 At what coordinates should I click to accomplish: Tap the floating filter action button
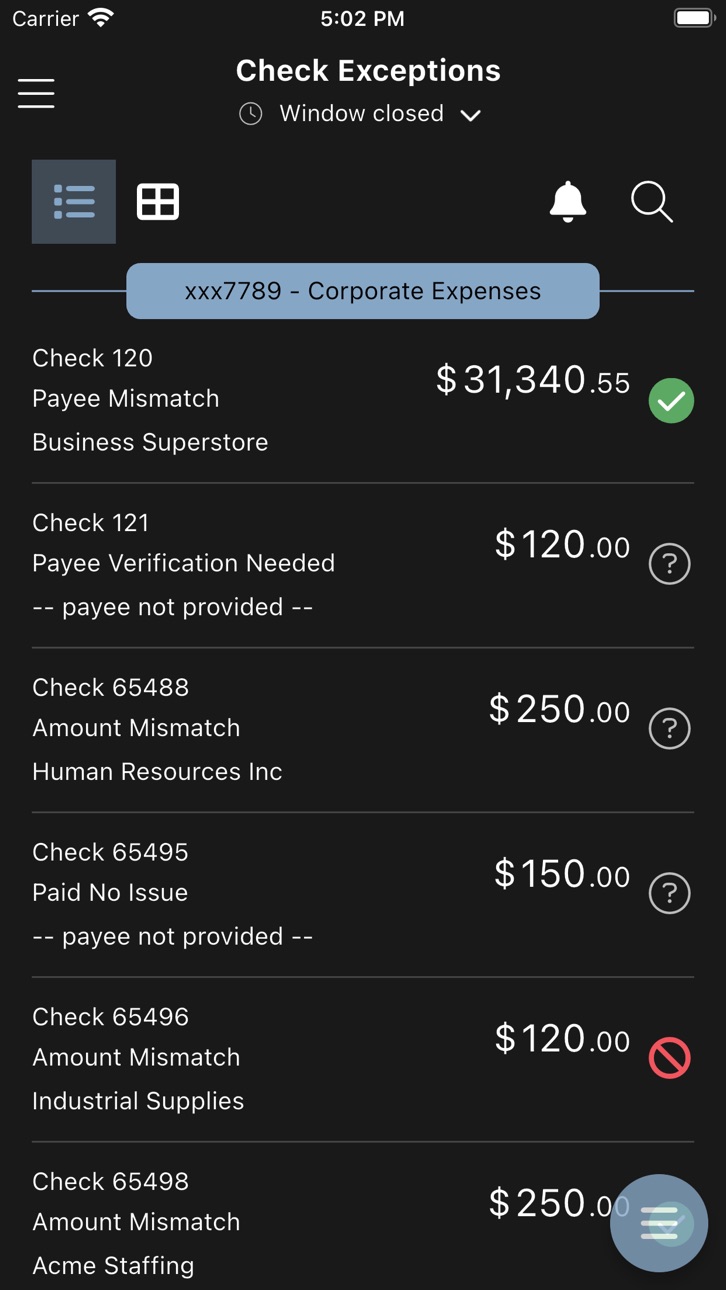[x=659, y=1223]
